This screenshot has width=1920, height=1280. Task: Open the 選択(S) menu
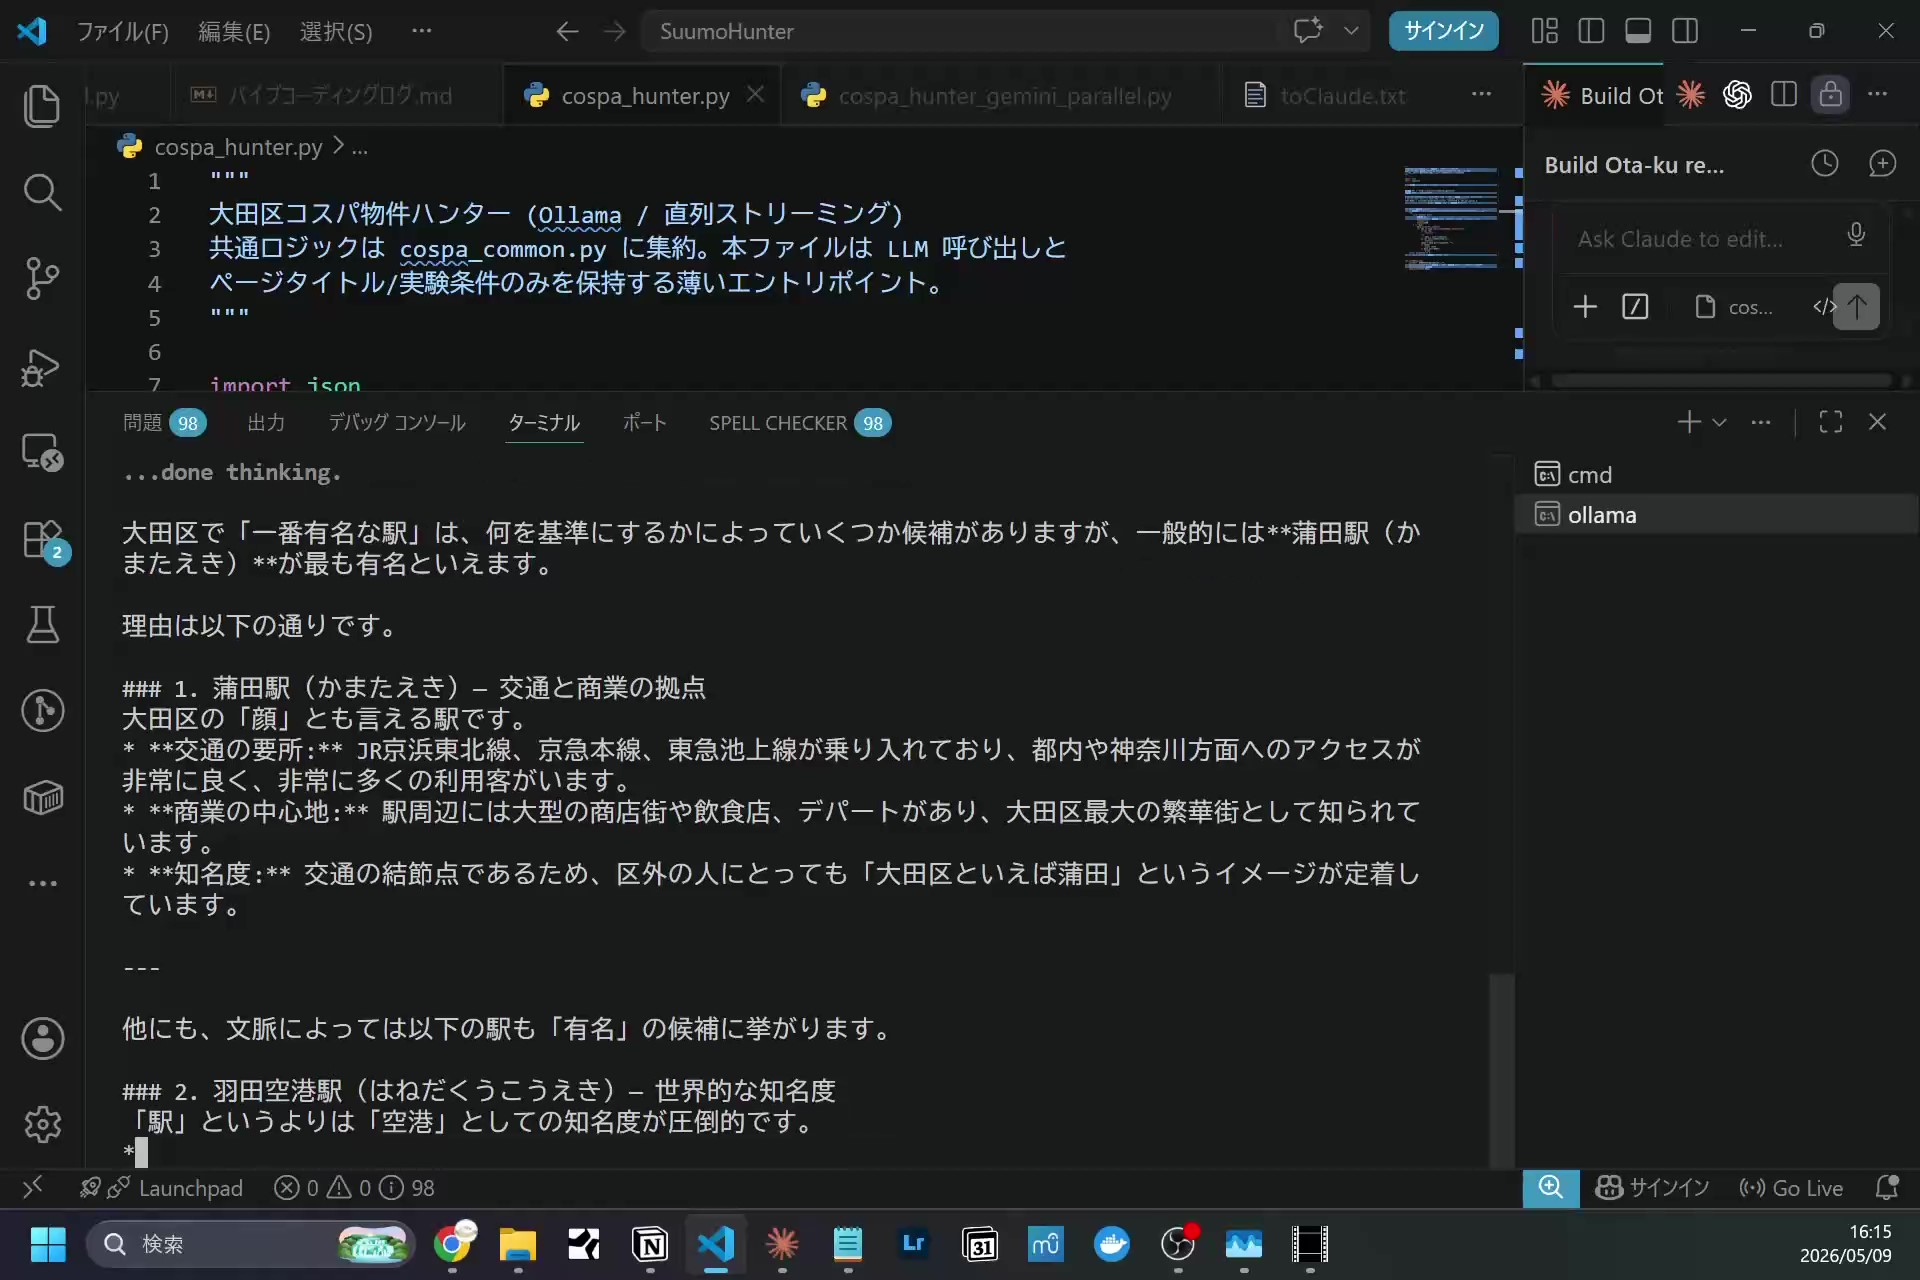[x=336, y=32]
